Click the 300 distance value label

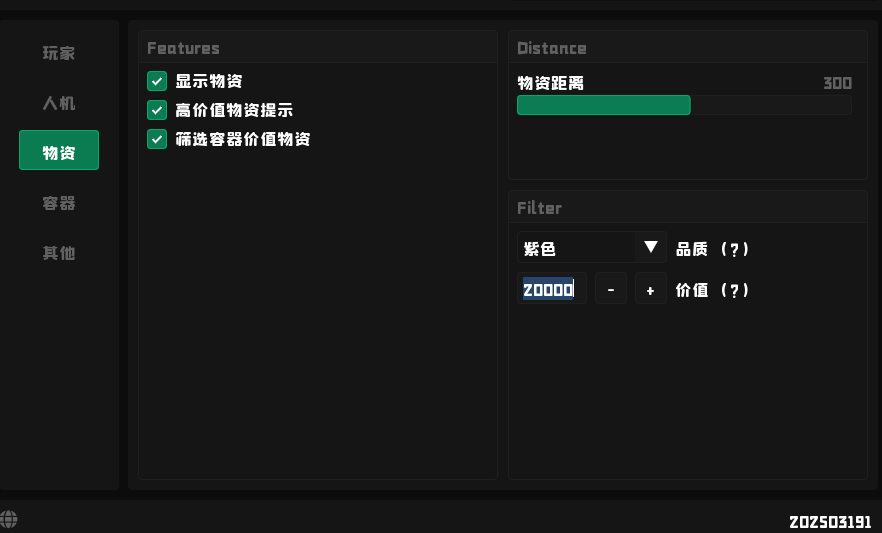tap(837, 83)
